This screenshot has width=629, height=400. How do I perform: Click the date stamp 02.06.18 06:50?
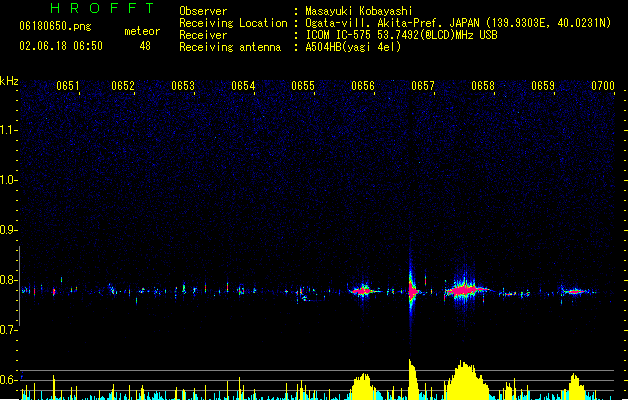[x=61, y=46]
